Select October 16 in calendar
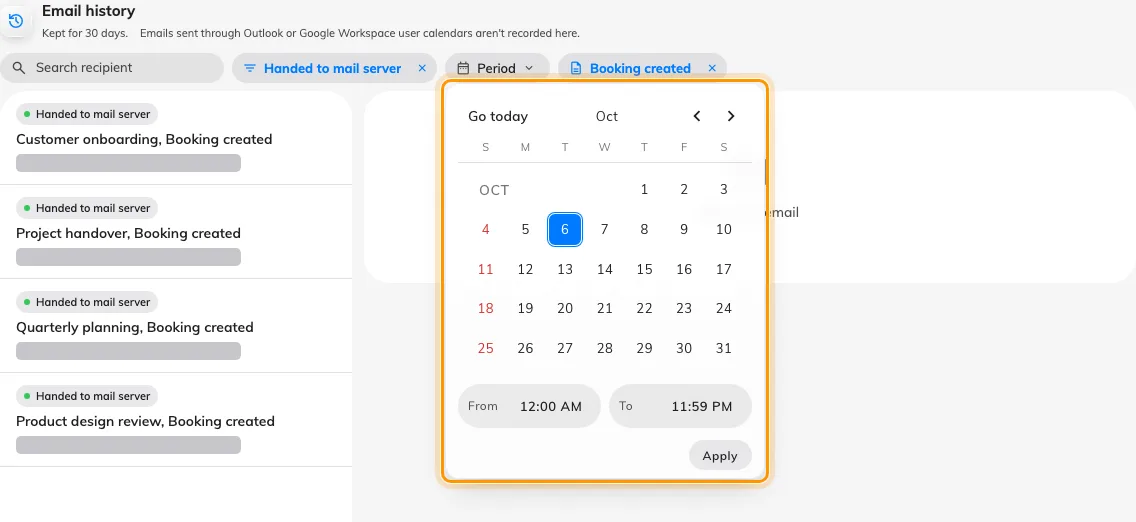The image size is (1136, 522). 684,269
